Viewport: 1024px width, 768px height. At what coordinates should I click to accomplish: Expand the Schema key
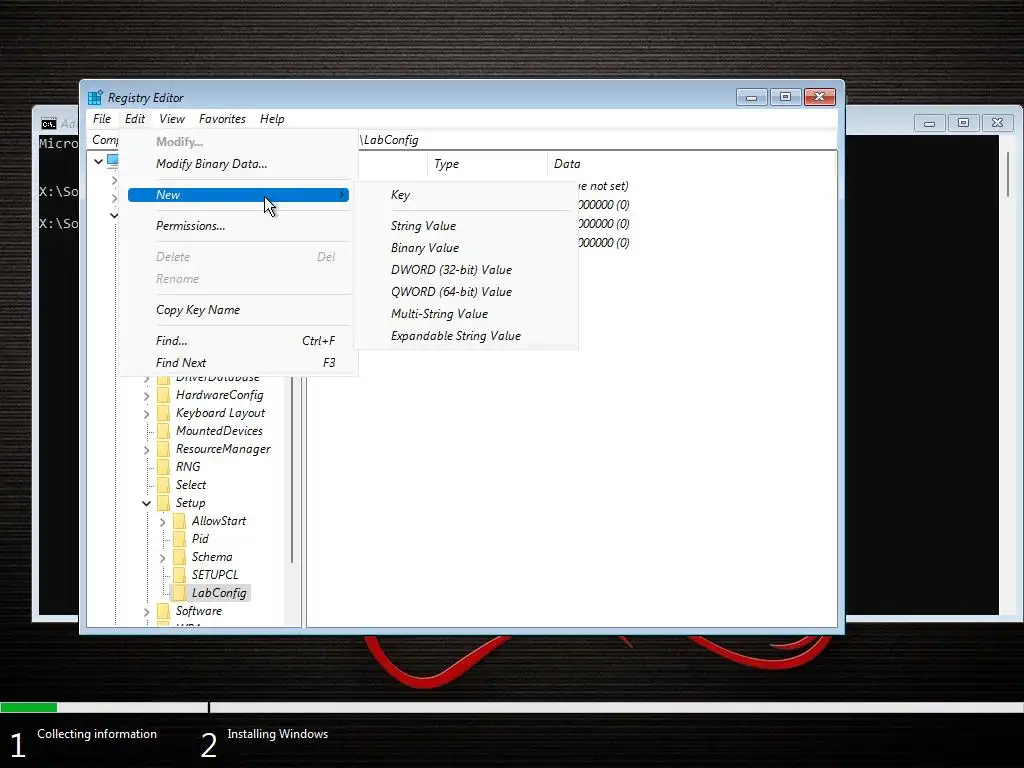(162, 557)
